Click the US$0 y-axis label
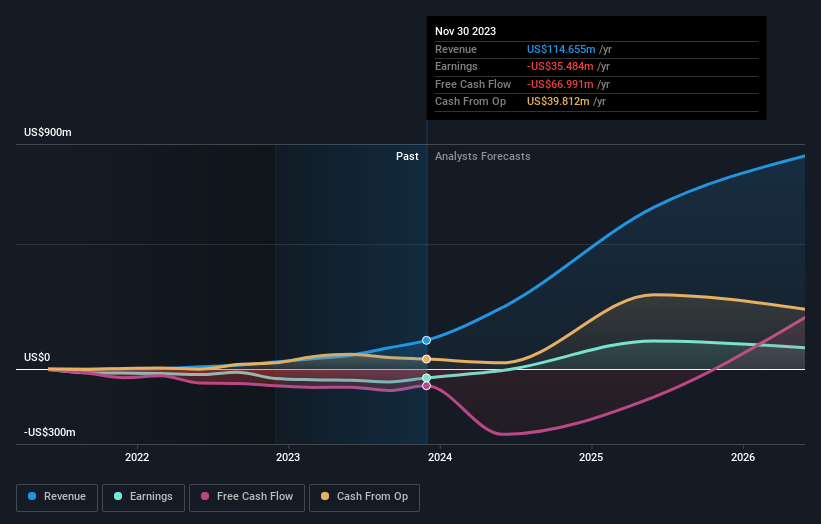 pyautogui.click(x=37, y=358)
